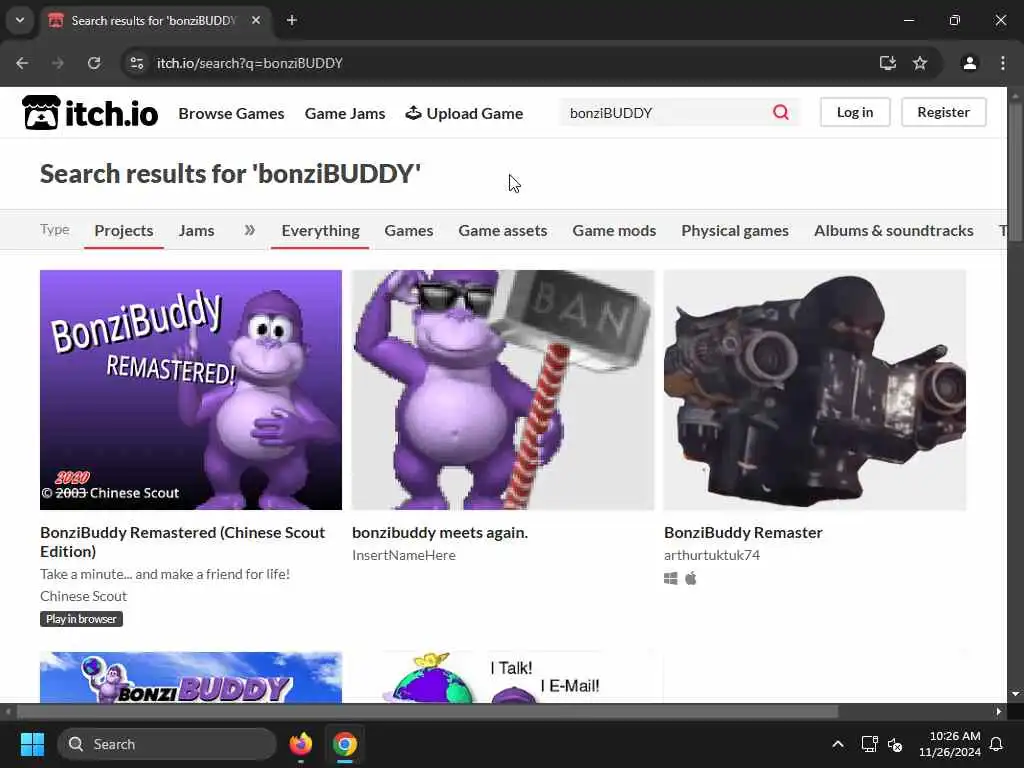
Task: Open BonziBuddy Remastered (Chinese Scout Edition) title
Action: pyautogui.click(x=182, y=542)
